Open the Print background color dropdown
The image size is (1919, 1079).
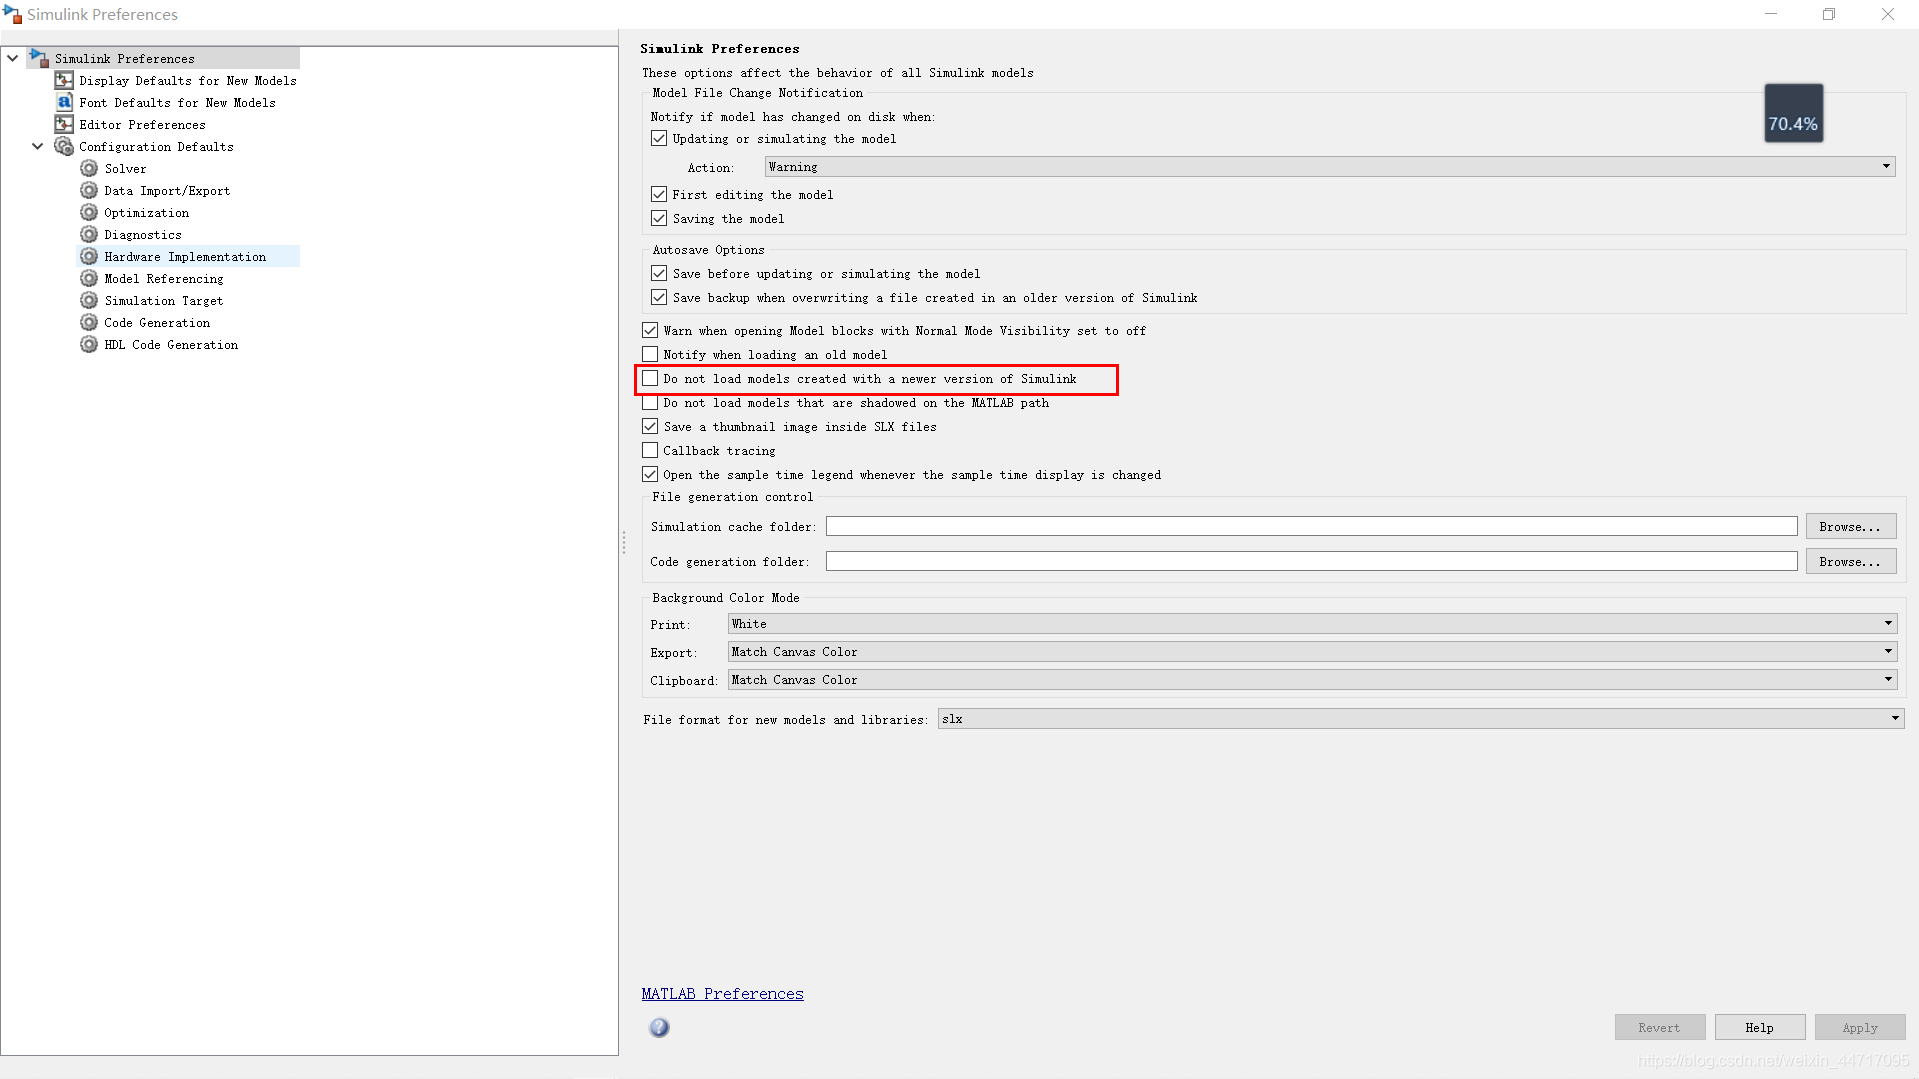pos(1312,623)
